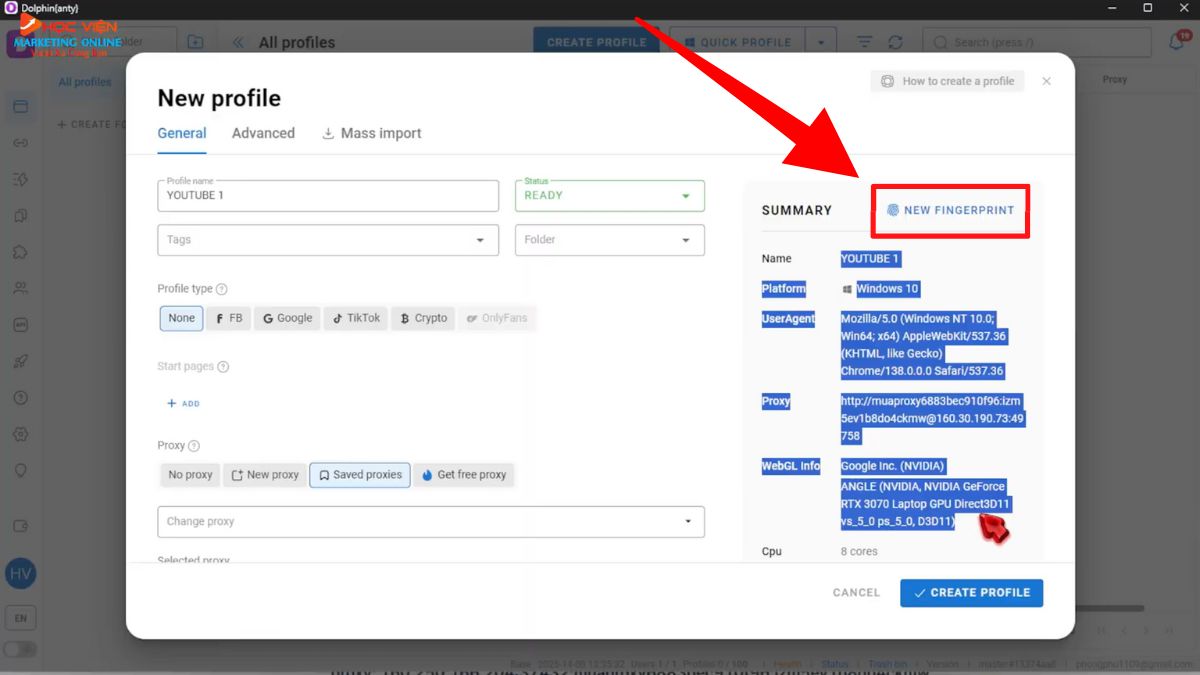Select the Crypto profile type

click(423, 318)
